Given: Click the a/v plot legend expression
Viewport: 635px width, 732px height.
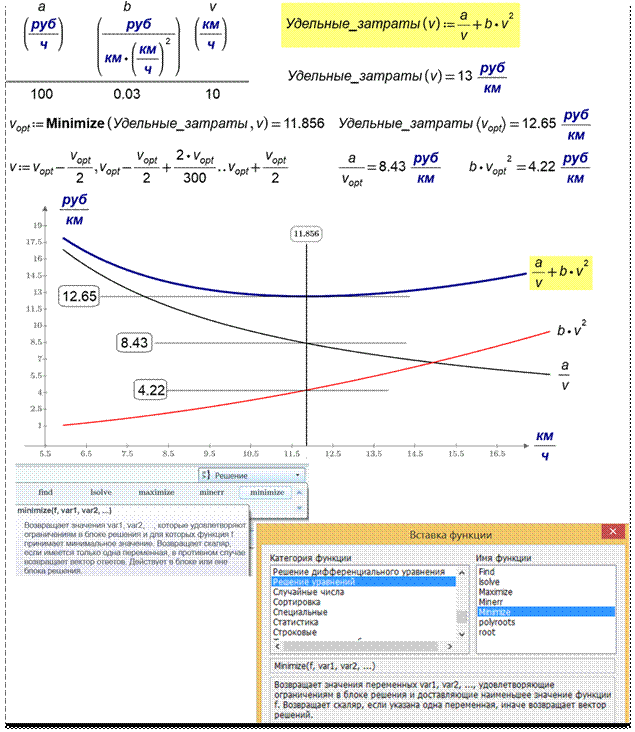Looking at the screenshot, I should pyautogui.click(x=565, y=375).
